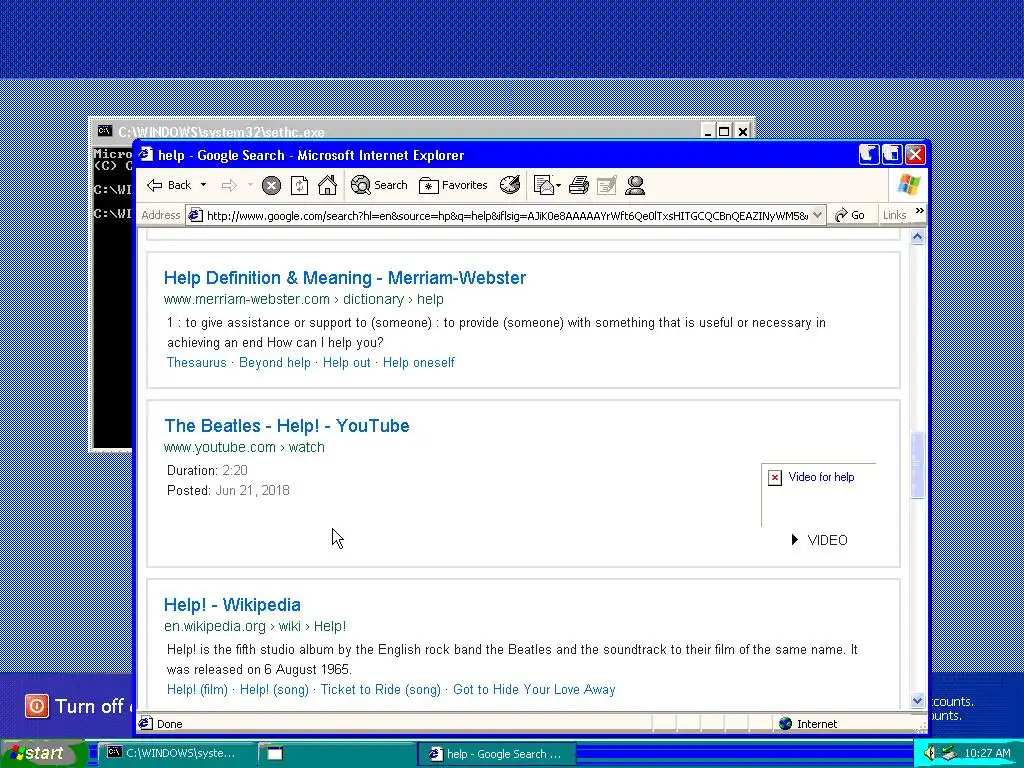This screenshot has height=768, width=1024.
Task: Open the Help! - Wikipedia result
Action: point(232,605)
